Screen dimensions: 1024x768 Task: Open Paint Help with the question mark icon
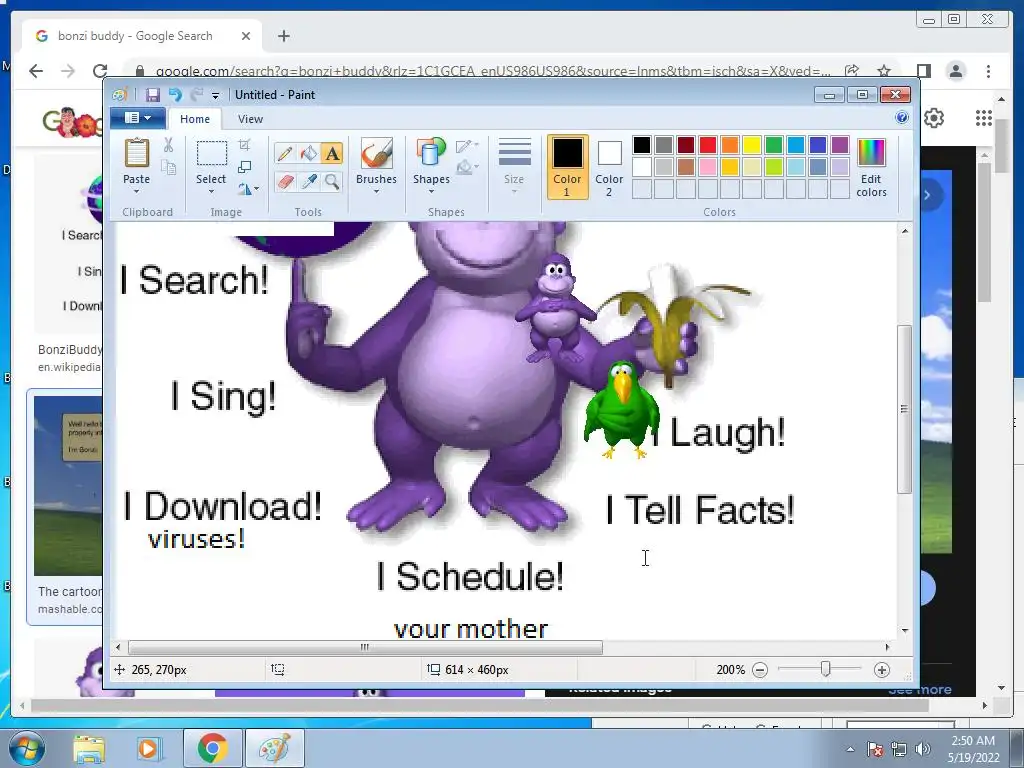(902, 118)
